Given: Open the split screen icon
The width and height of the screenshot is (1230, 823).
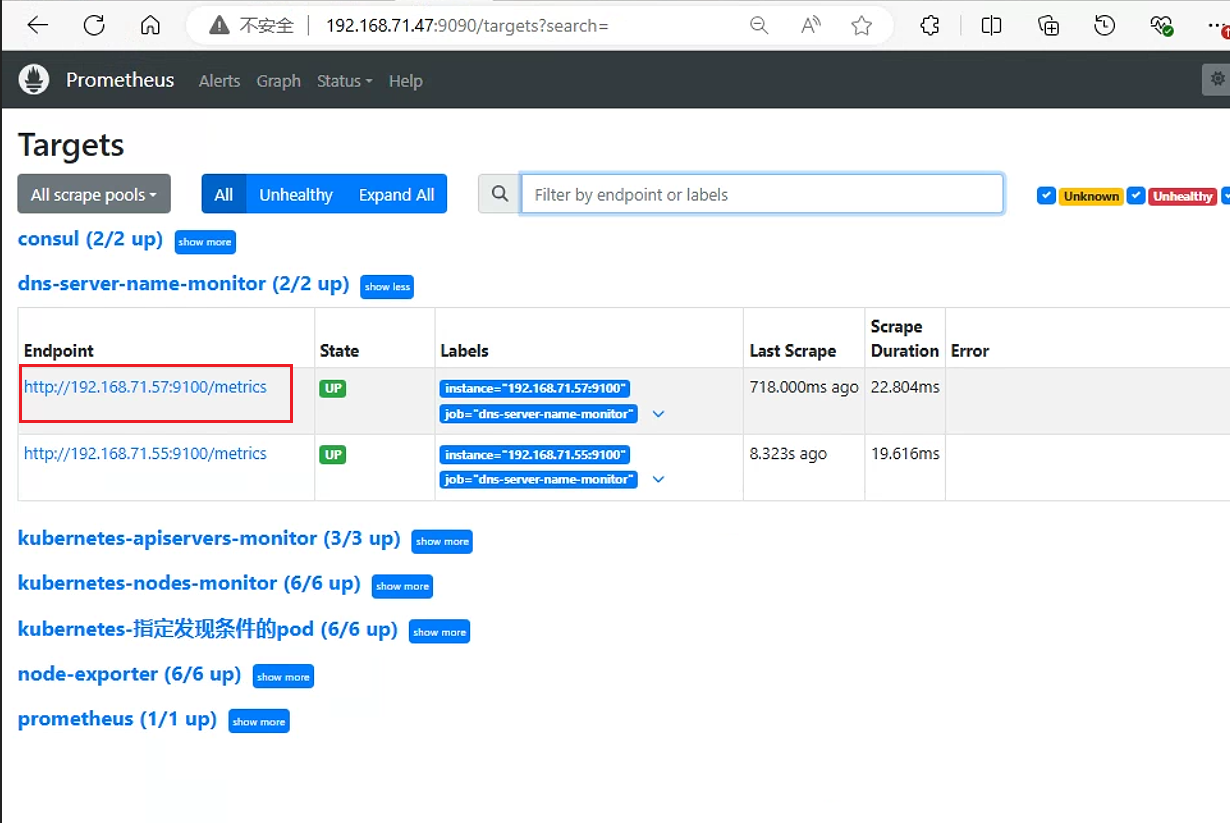Looking at the screenshot, I should pos(991,26).
